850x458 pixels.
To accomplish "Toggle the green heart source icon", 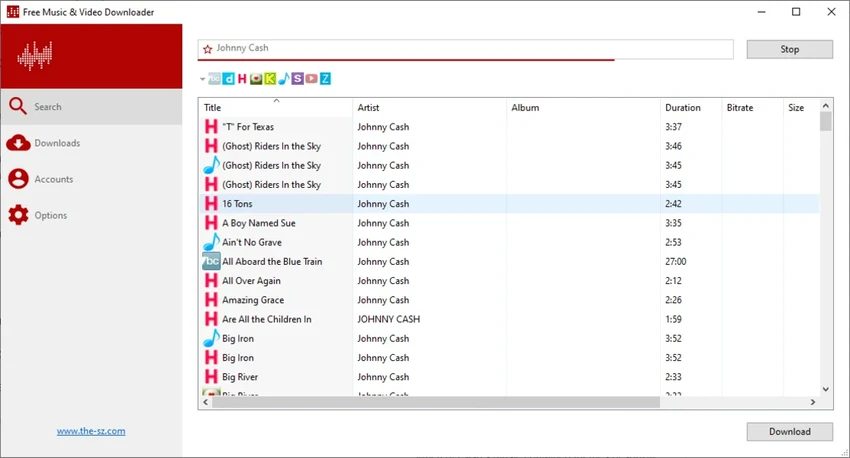I will click(256, 79).
